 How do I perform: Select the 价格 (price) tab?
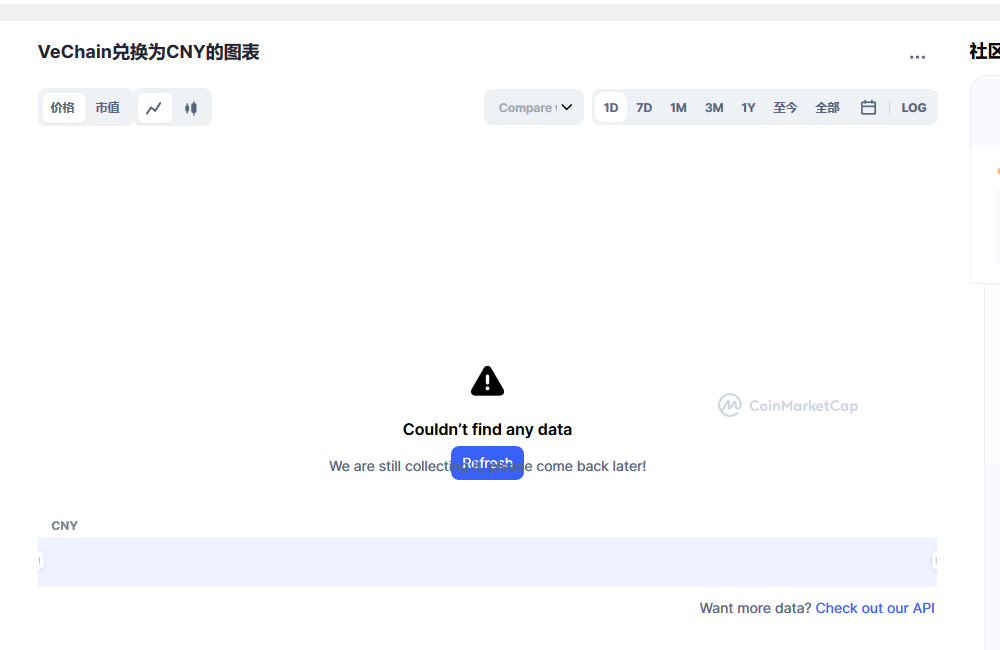63,107
